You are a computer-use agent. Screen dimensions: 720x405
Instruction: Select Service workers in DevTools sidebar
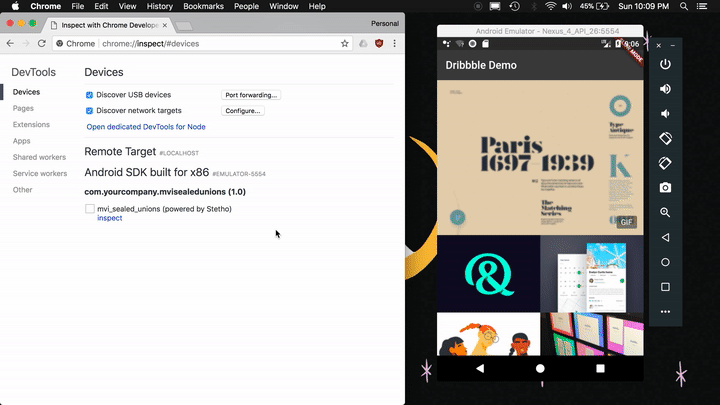(40, 174)
